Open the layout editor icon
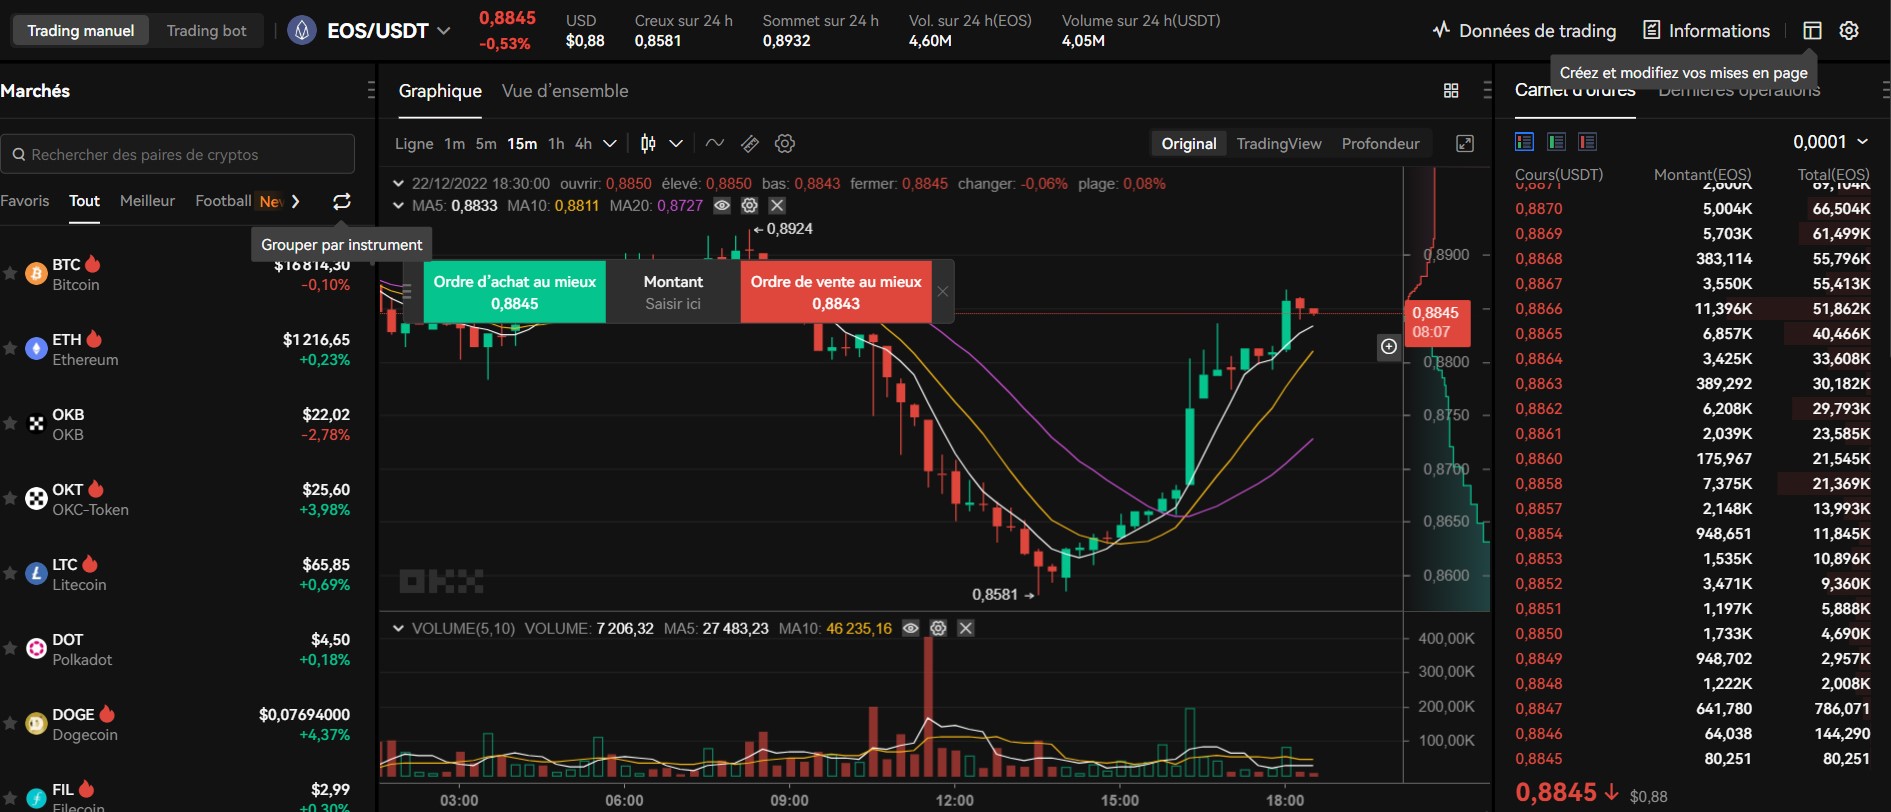 pyautogui.click(x=1812, y=31)
